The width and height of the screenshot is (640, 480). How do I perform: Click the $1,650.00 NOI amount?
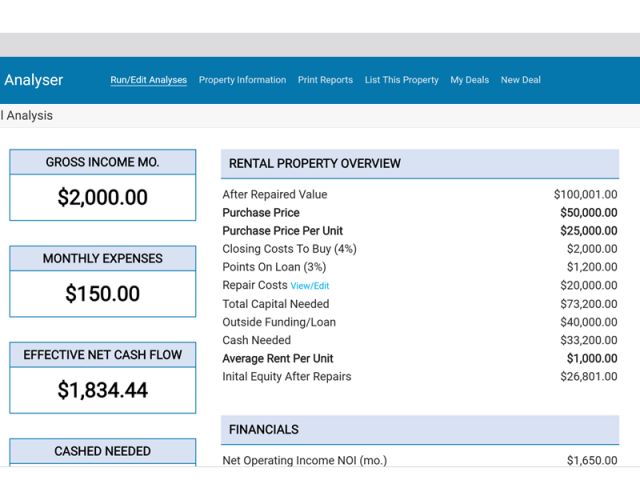tap(592, 461)
